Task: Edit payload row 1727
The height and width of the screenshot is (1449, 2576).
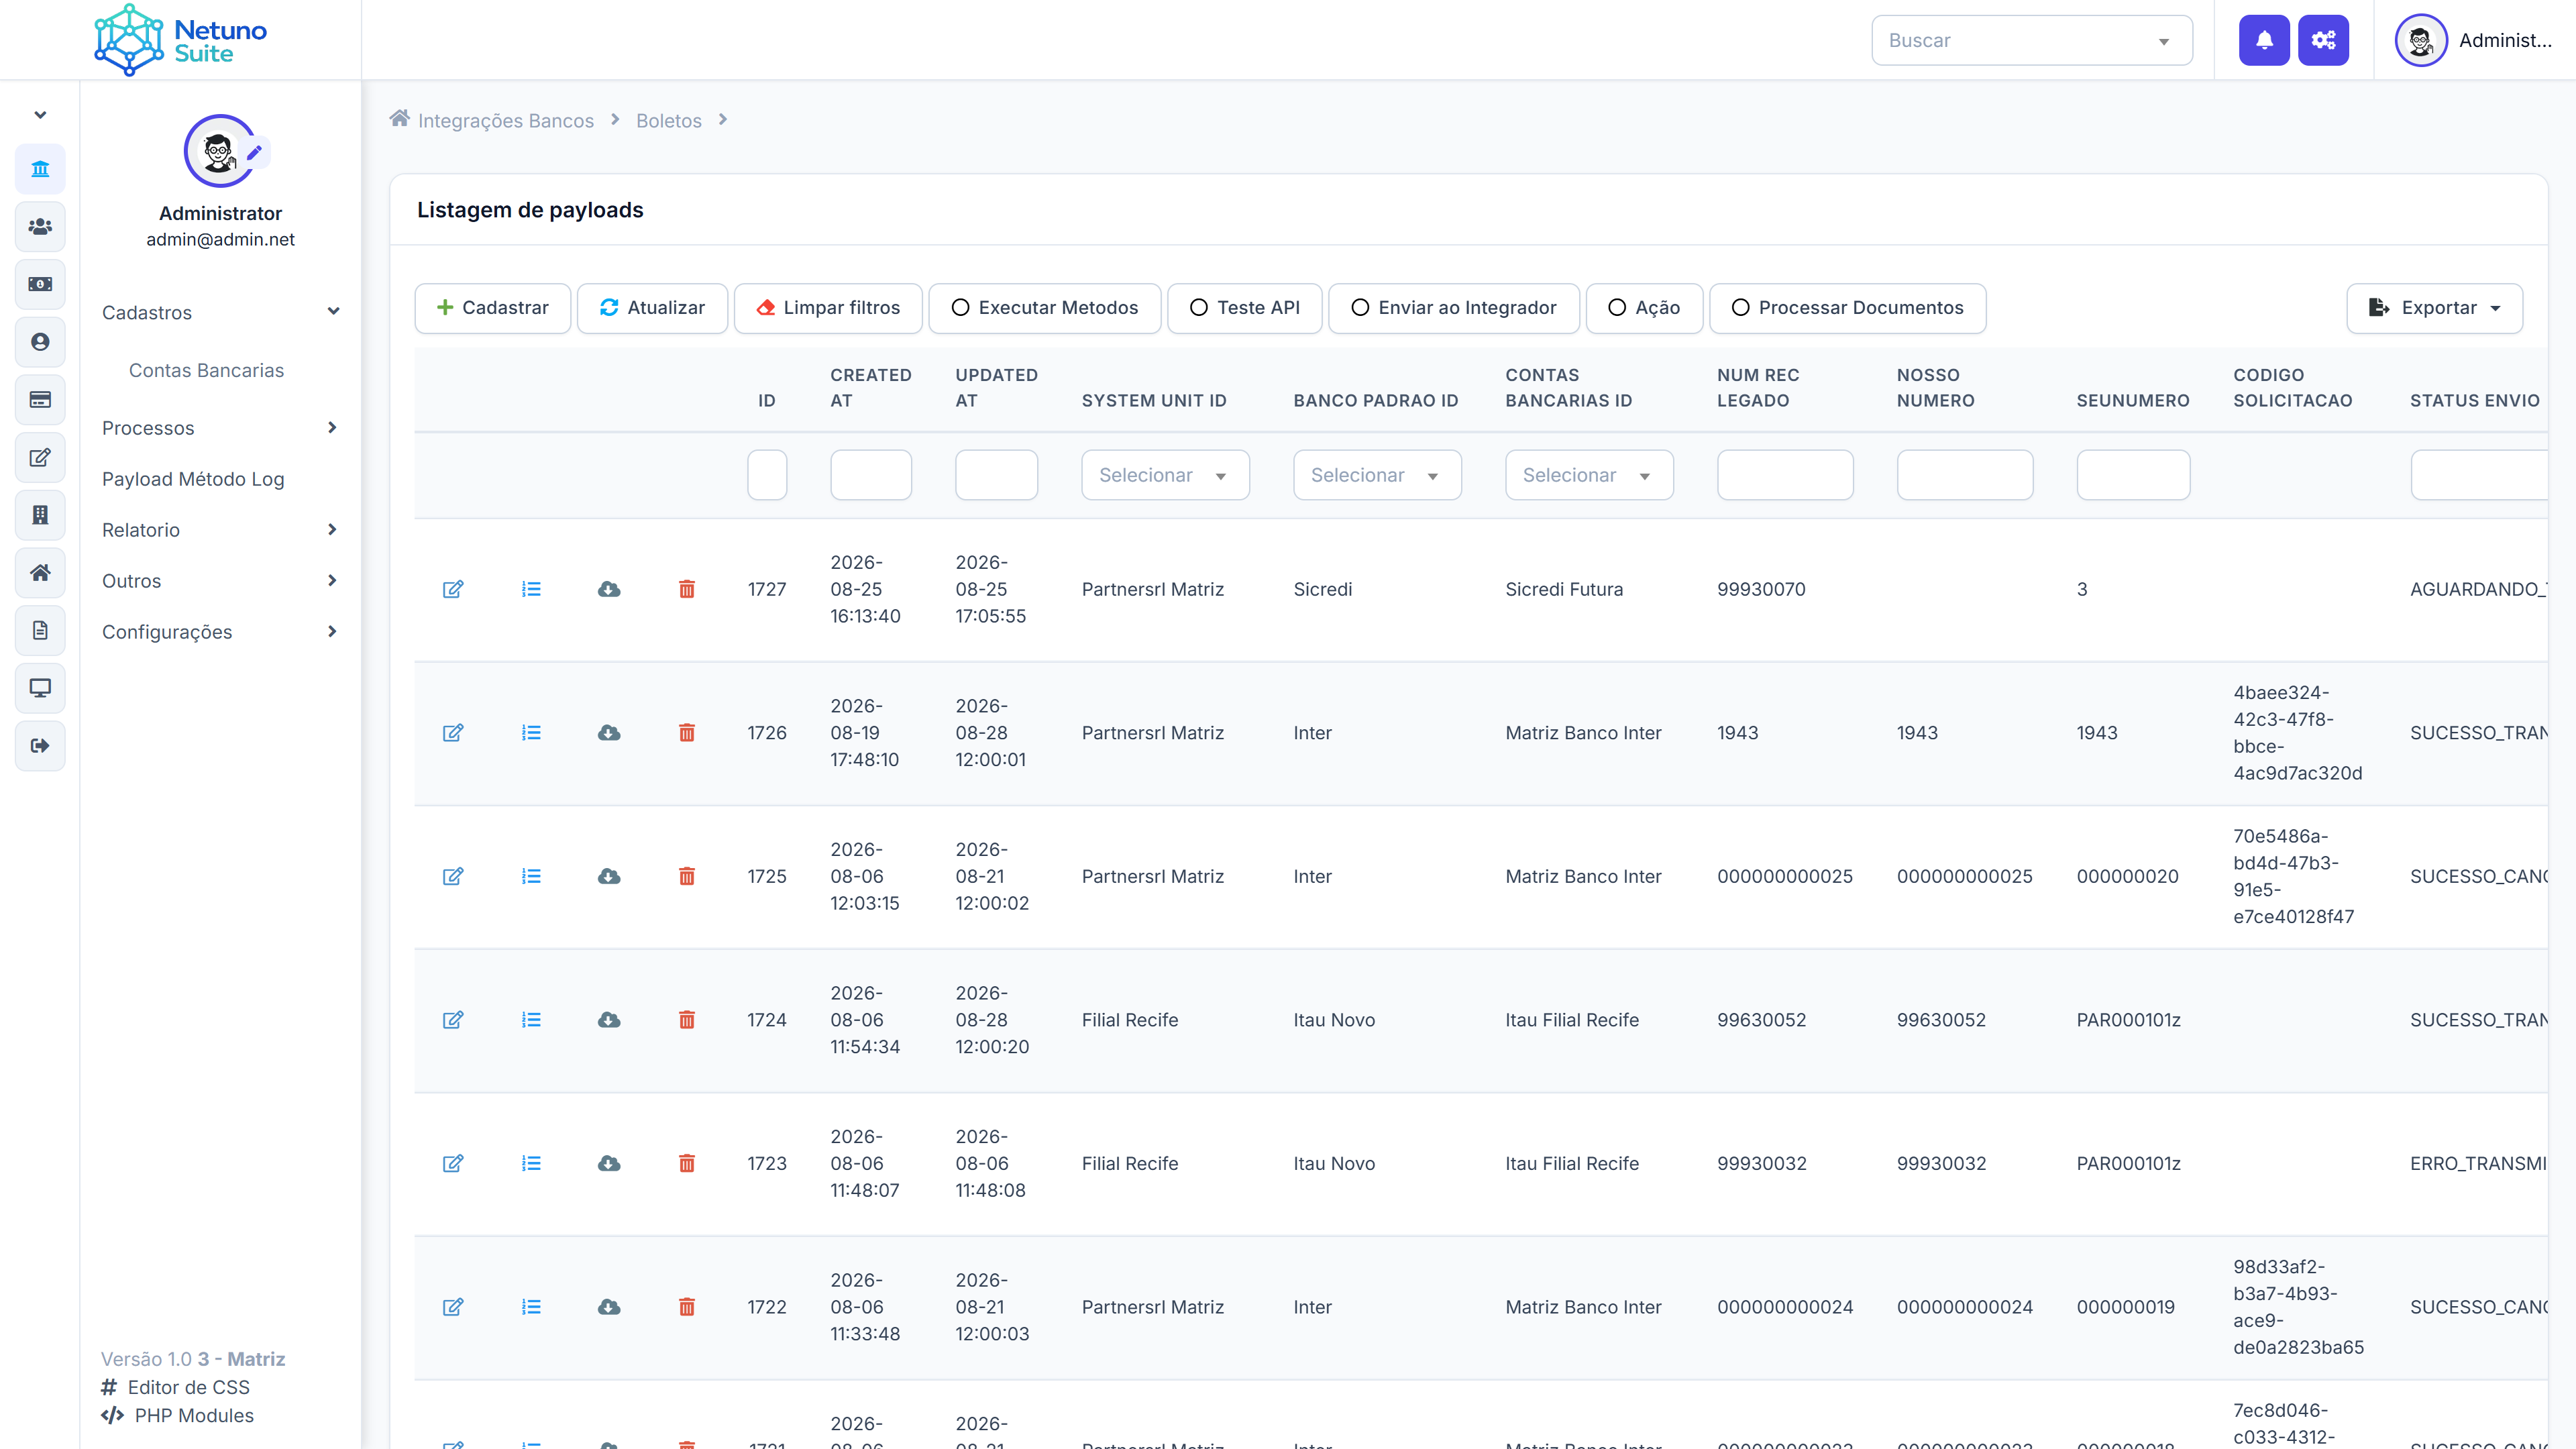Action: [453, 589]
